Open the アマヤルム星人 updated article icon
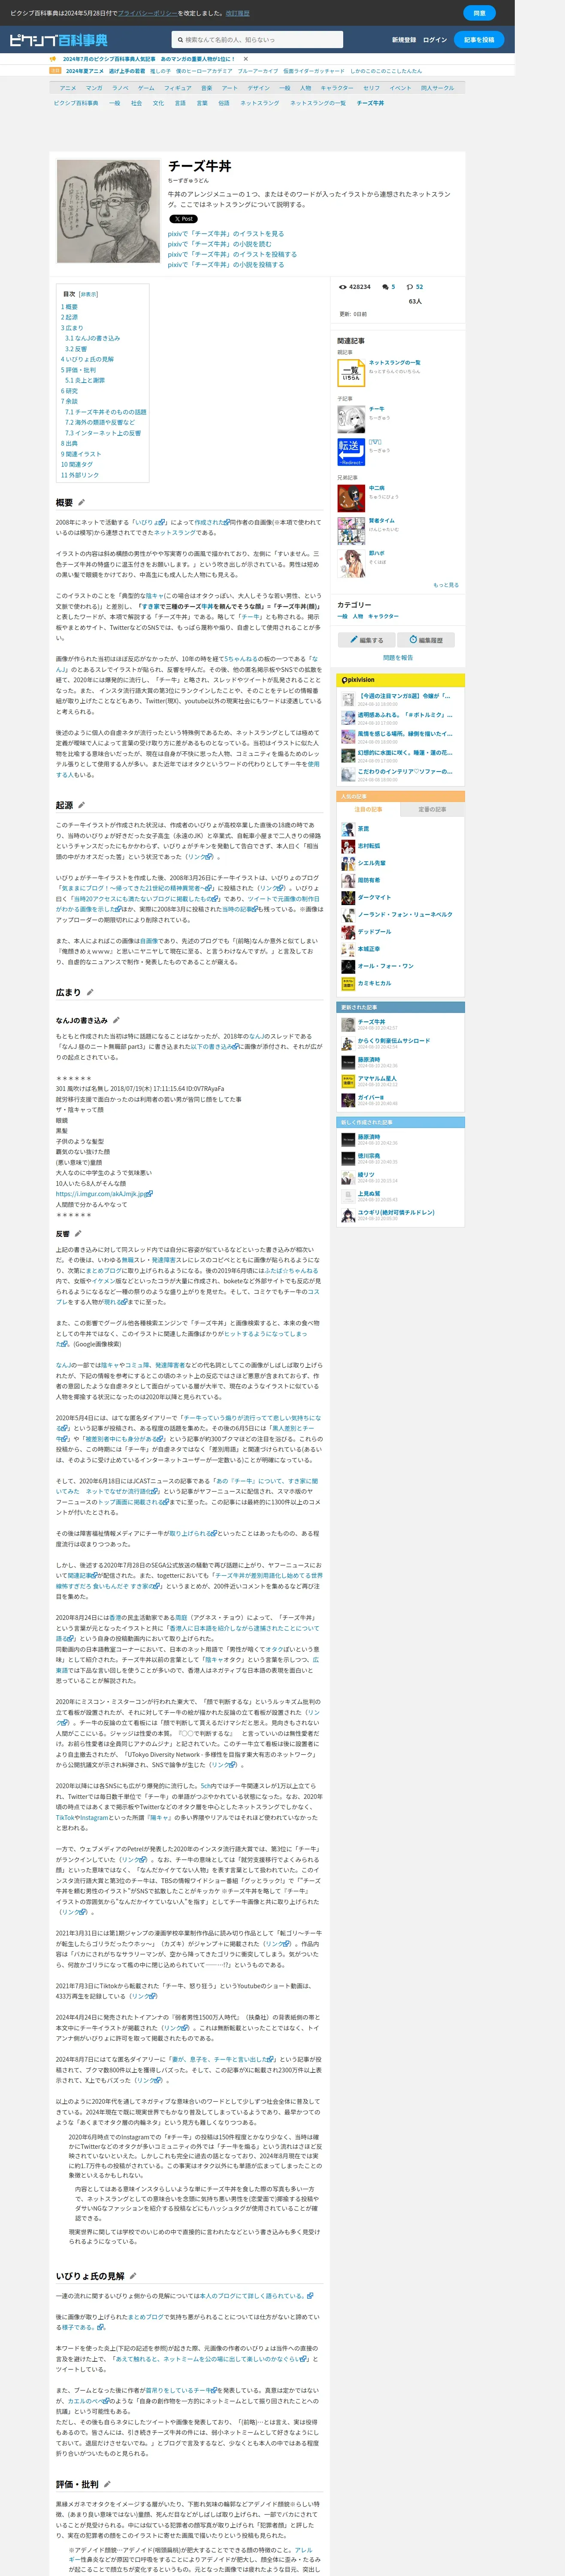The width and height of the screenshot is (565, 2576). [348, 1081]
